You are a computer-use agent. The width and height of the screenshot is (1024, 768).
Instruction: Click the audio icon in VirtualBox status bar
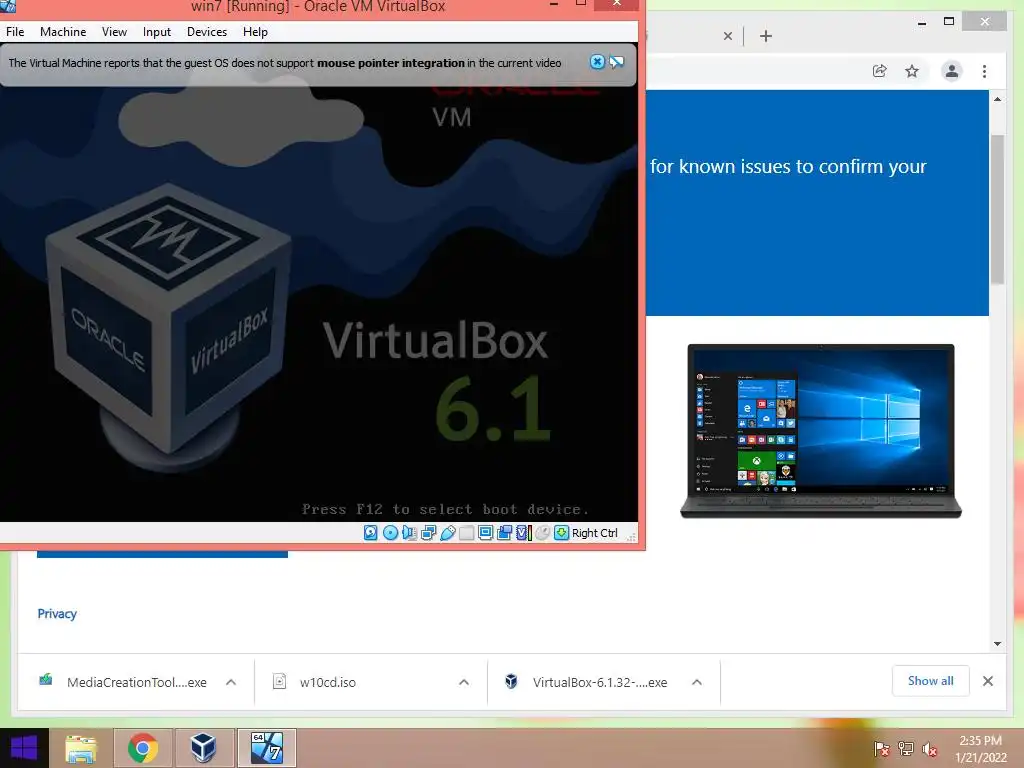pyautogui.click(x=409, y=533)
